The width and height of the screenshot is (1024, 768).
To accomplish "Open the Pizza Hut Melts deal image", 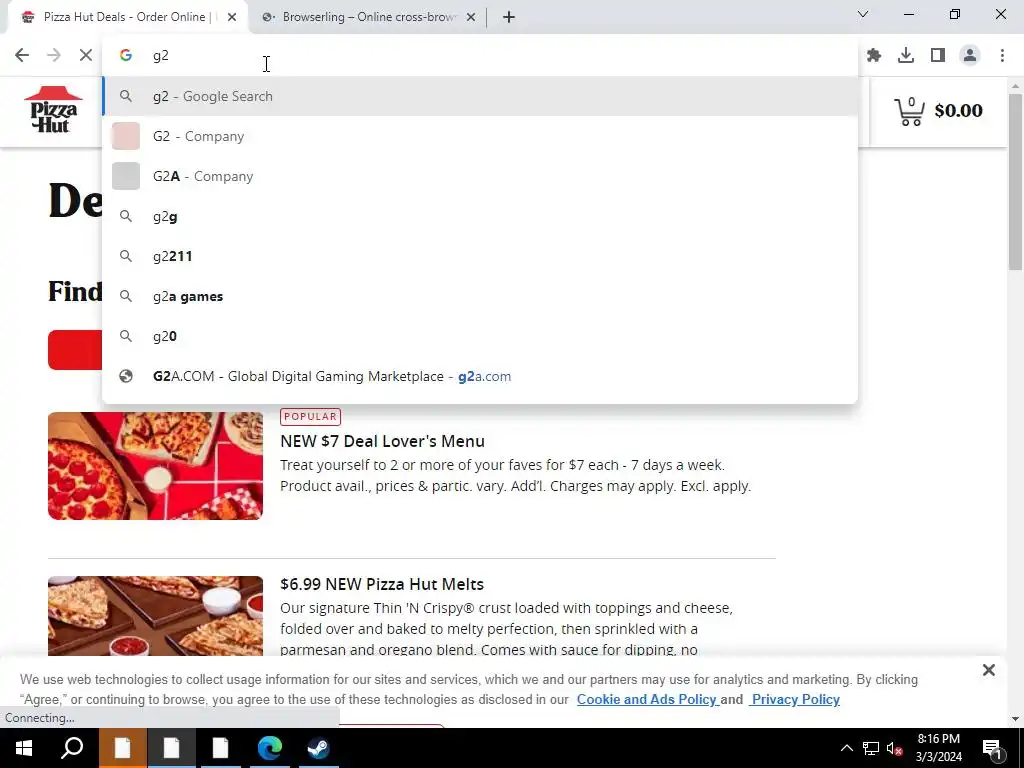I will click(x=155, y=615).
